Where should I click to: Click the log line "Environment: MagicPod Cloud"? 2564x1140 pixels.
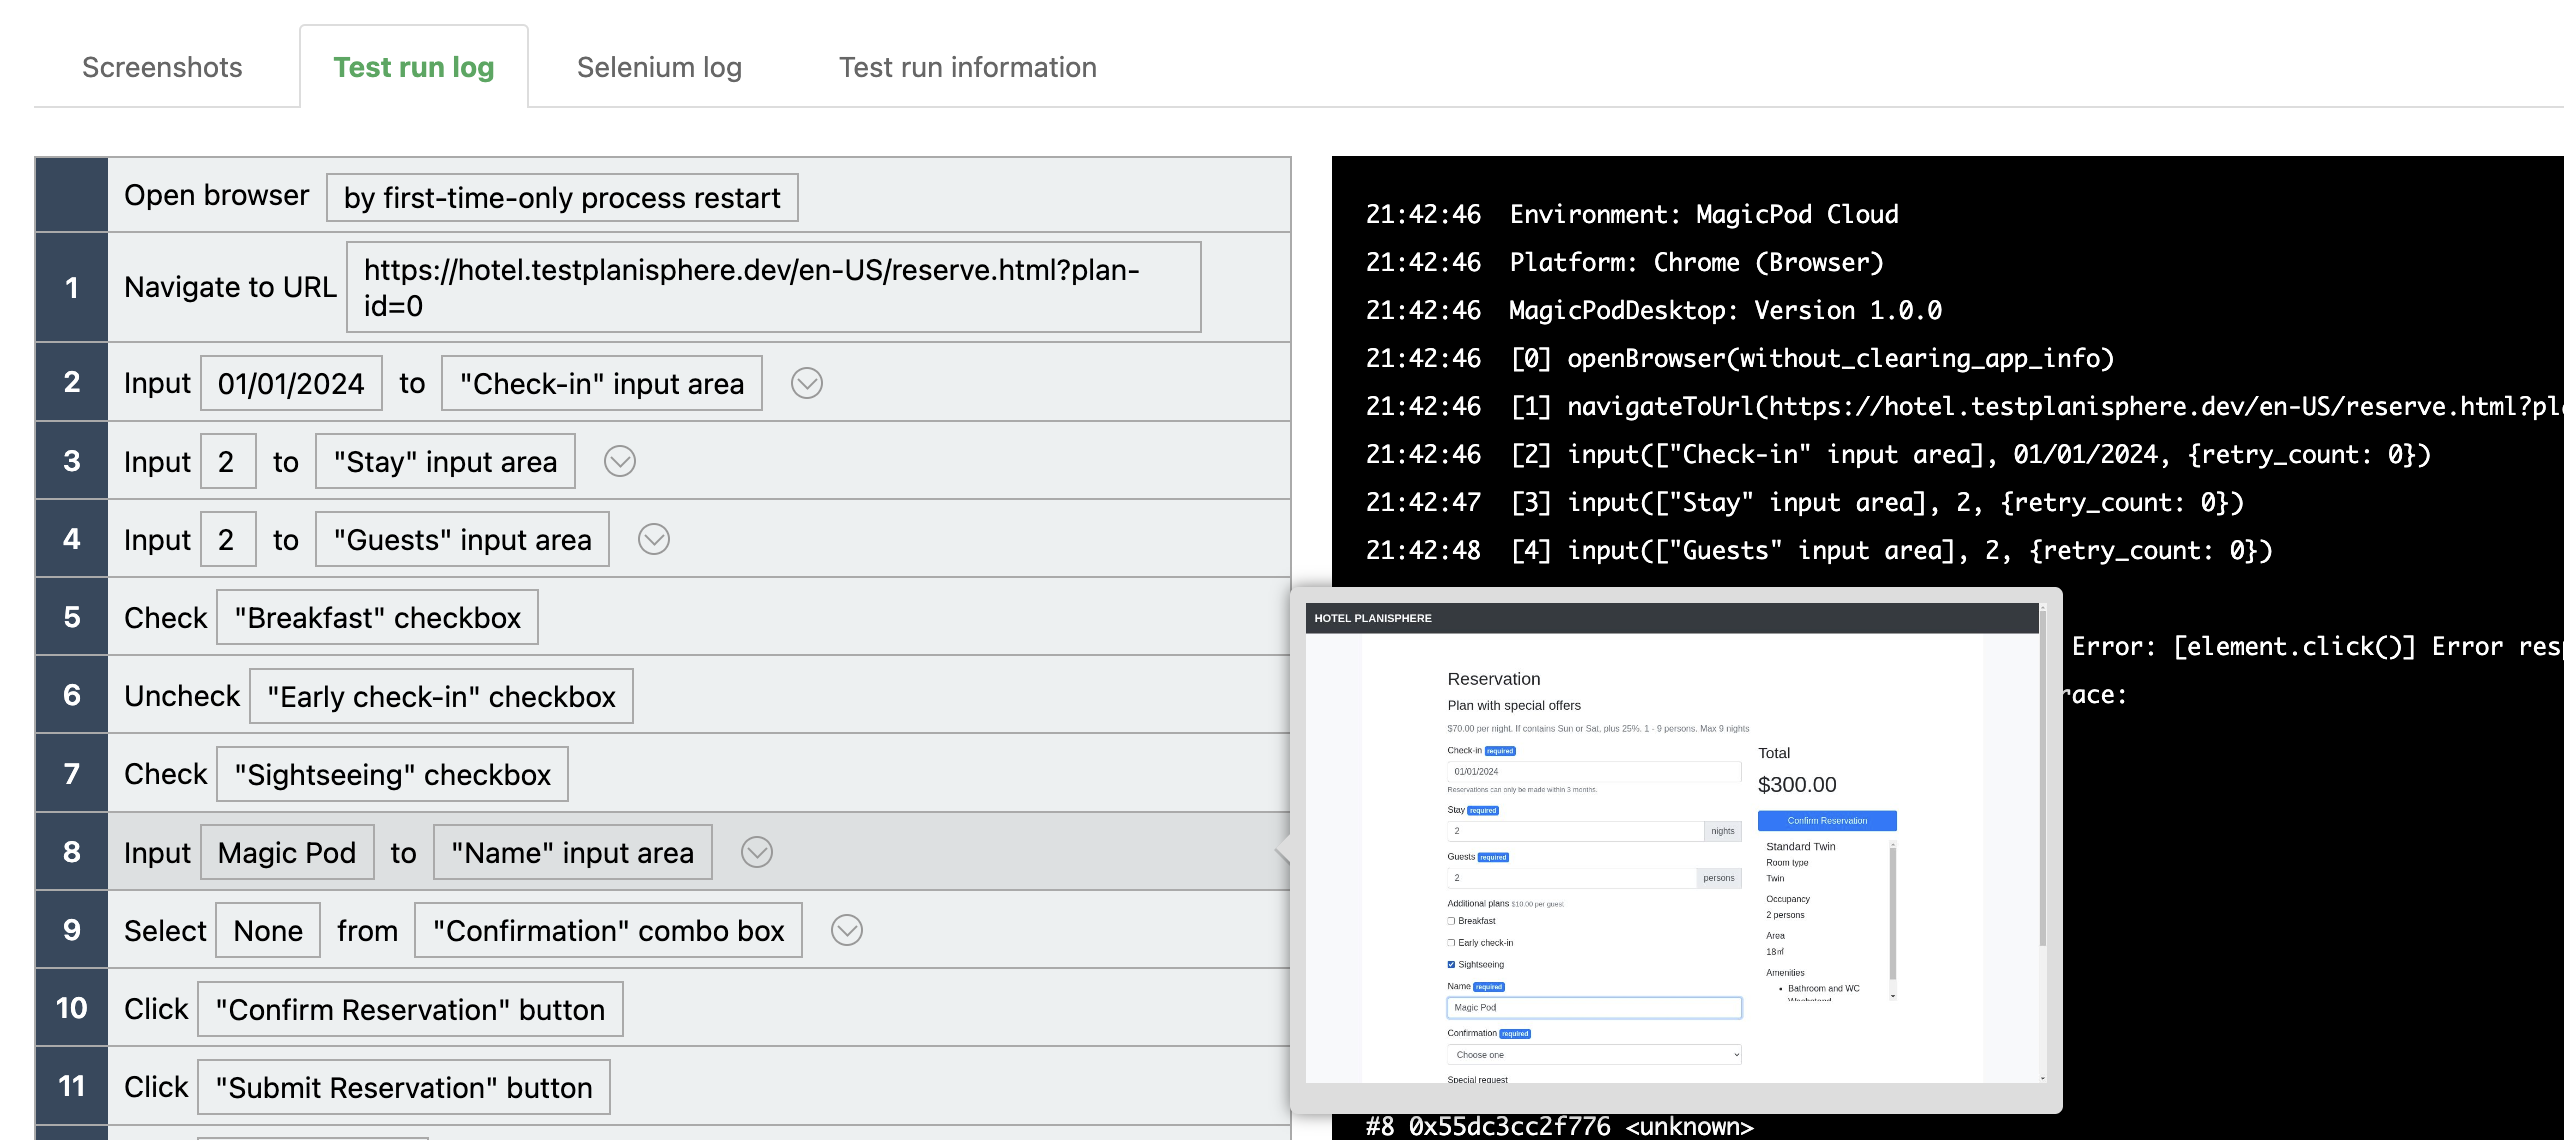pos(1632,214)
